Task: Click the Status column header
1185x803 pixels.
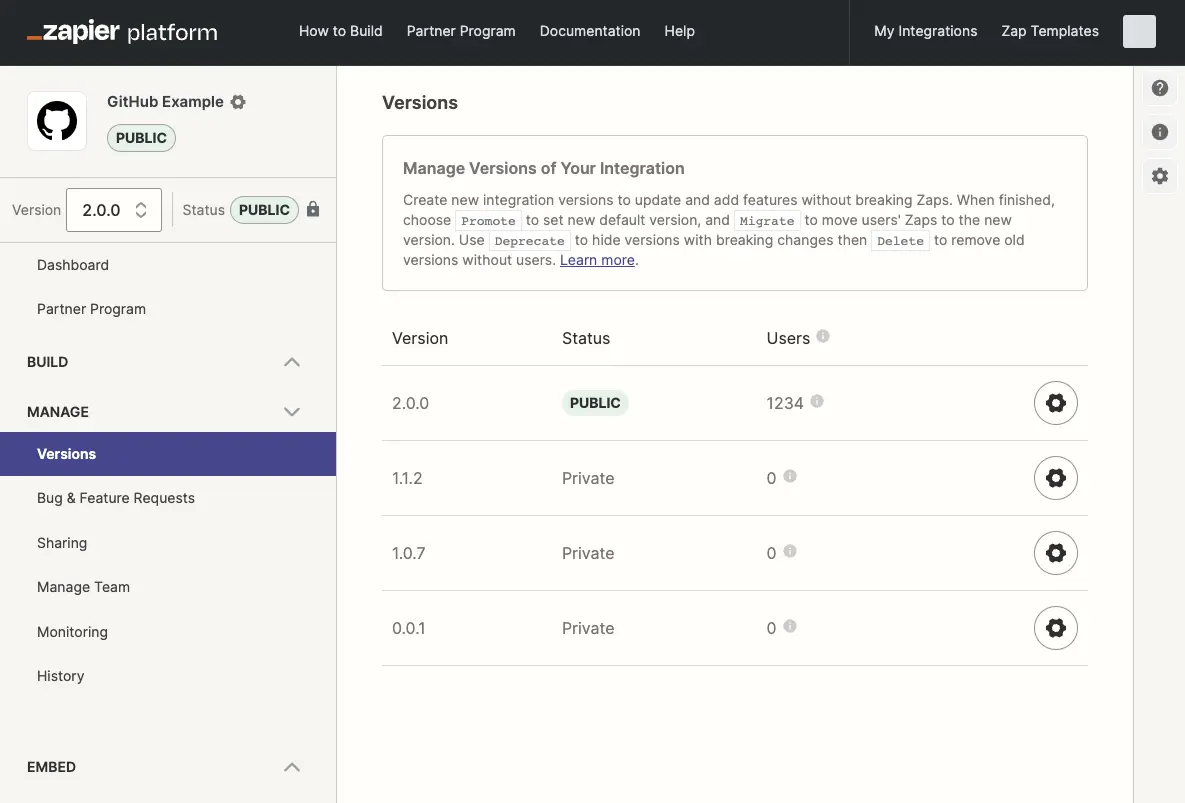Action: [586, 338]
